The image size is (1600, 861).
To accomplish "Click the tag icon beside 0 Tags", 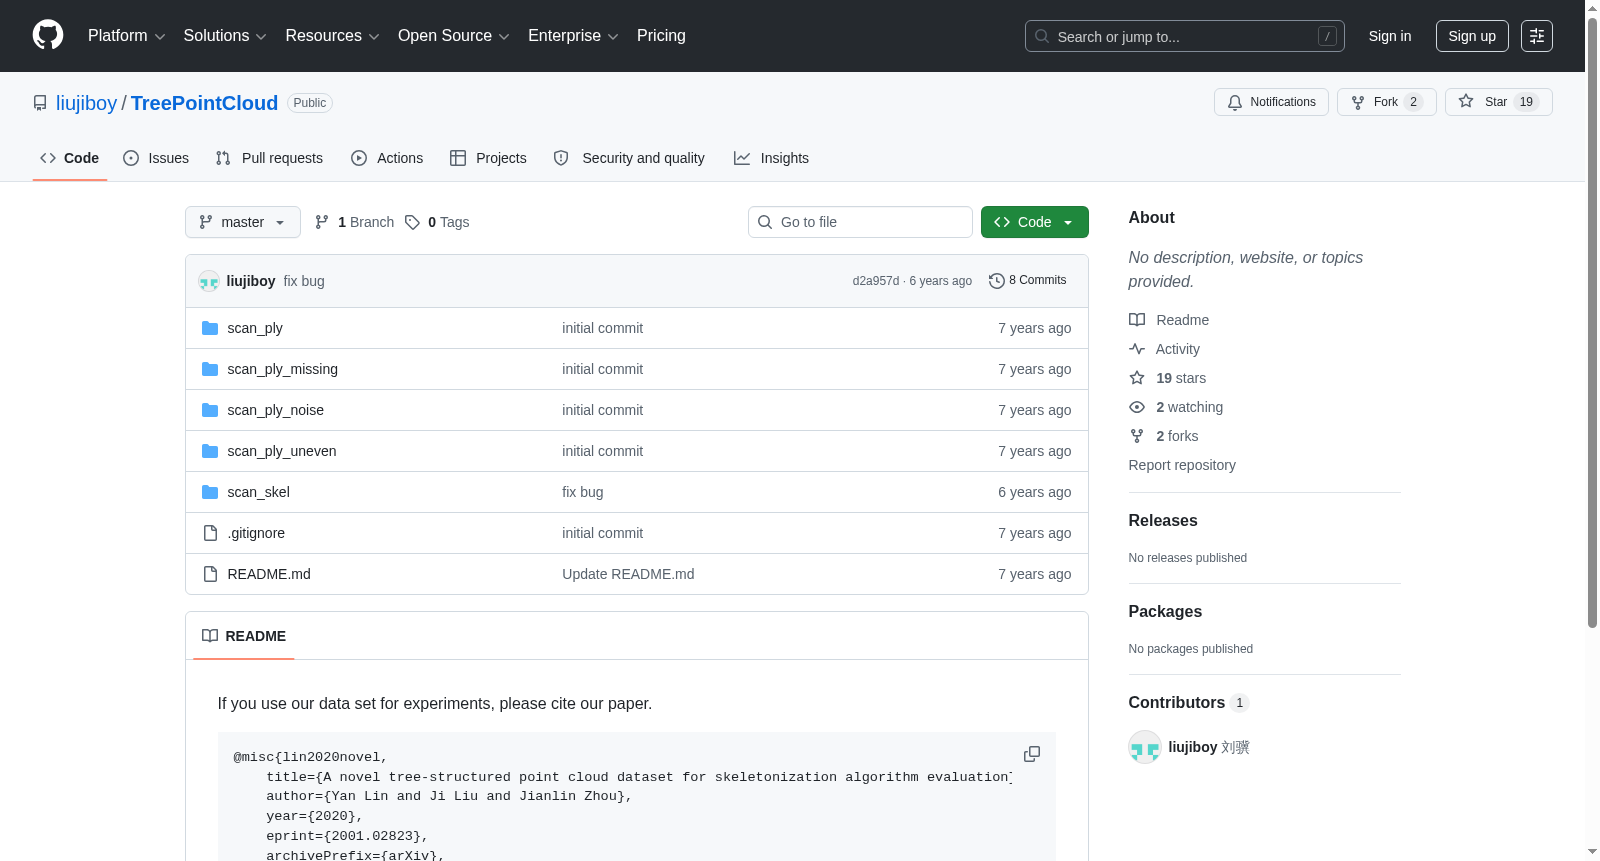I will click(412, 222).
